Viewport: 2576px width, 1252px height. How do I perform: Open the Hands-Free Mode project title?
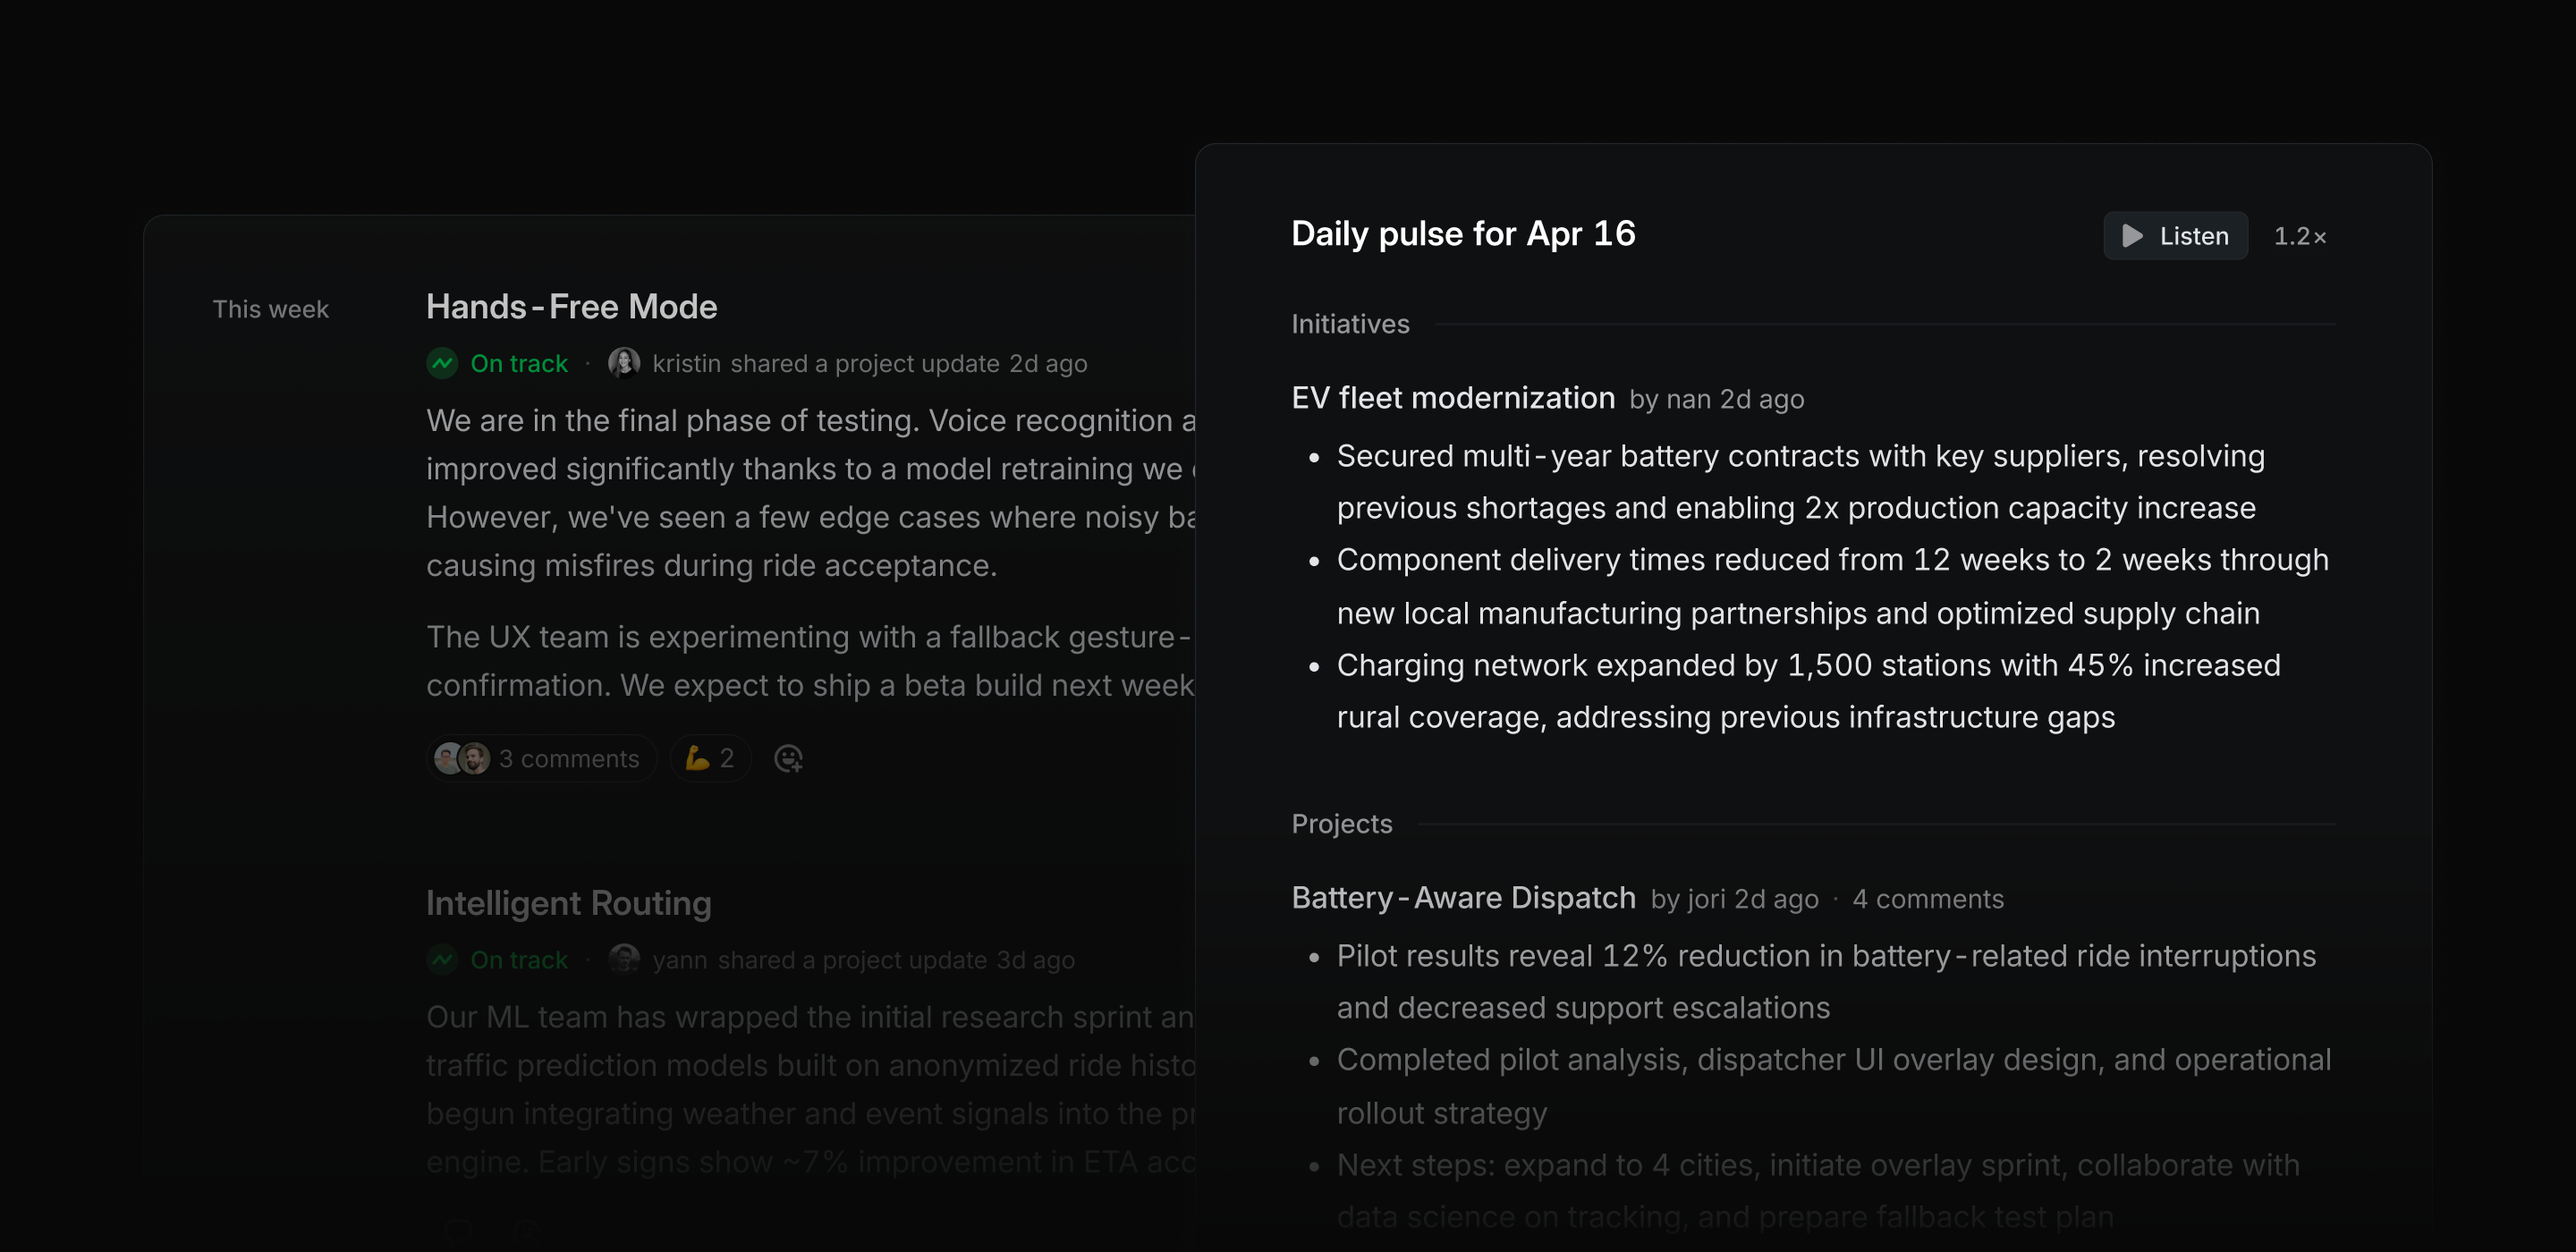(x=571, y=306)
